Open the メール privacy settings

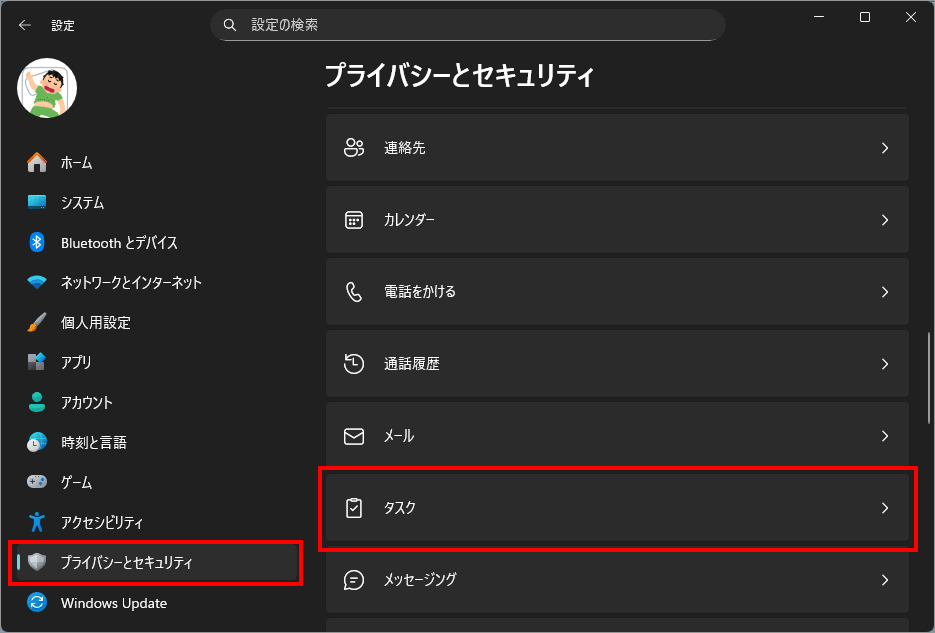tap(617, 436)
